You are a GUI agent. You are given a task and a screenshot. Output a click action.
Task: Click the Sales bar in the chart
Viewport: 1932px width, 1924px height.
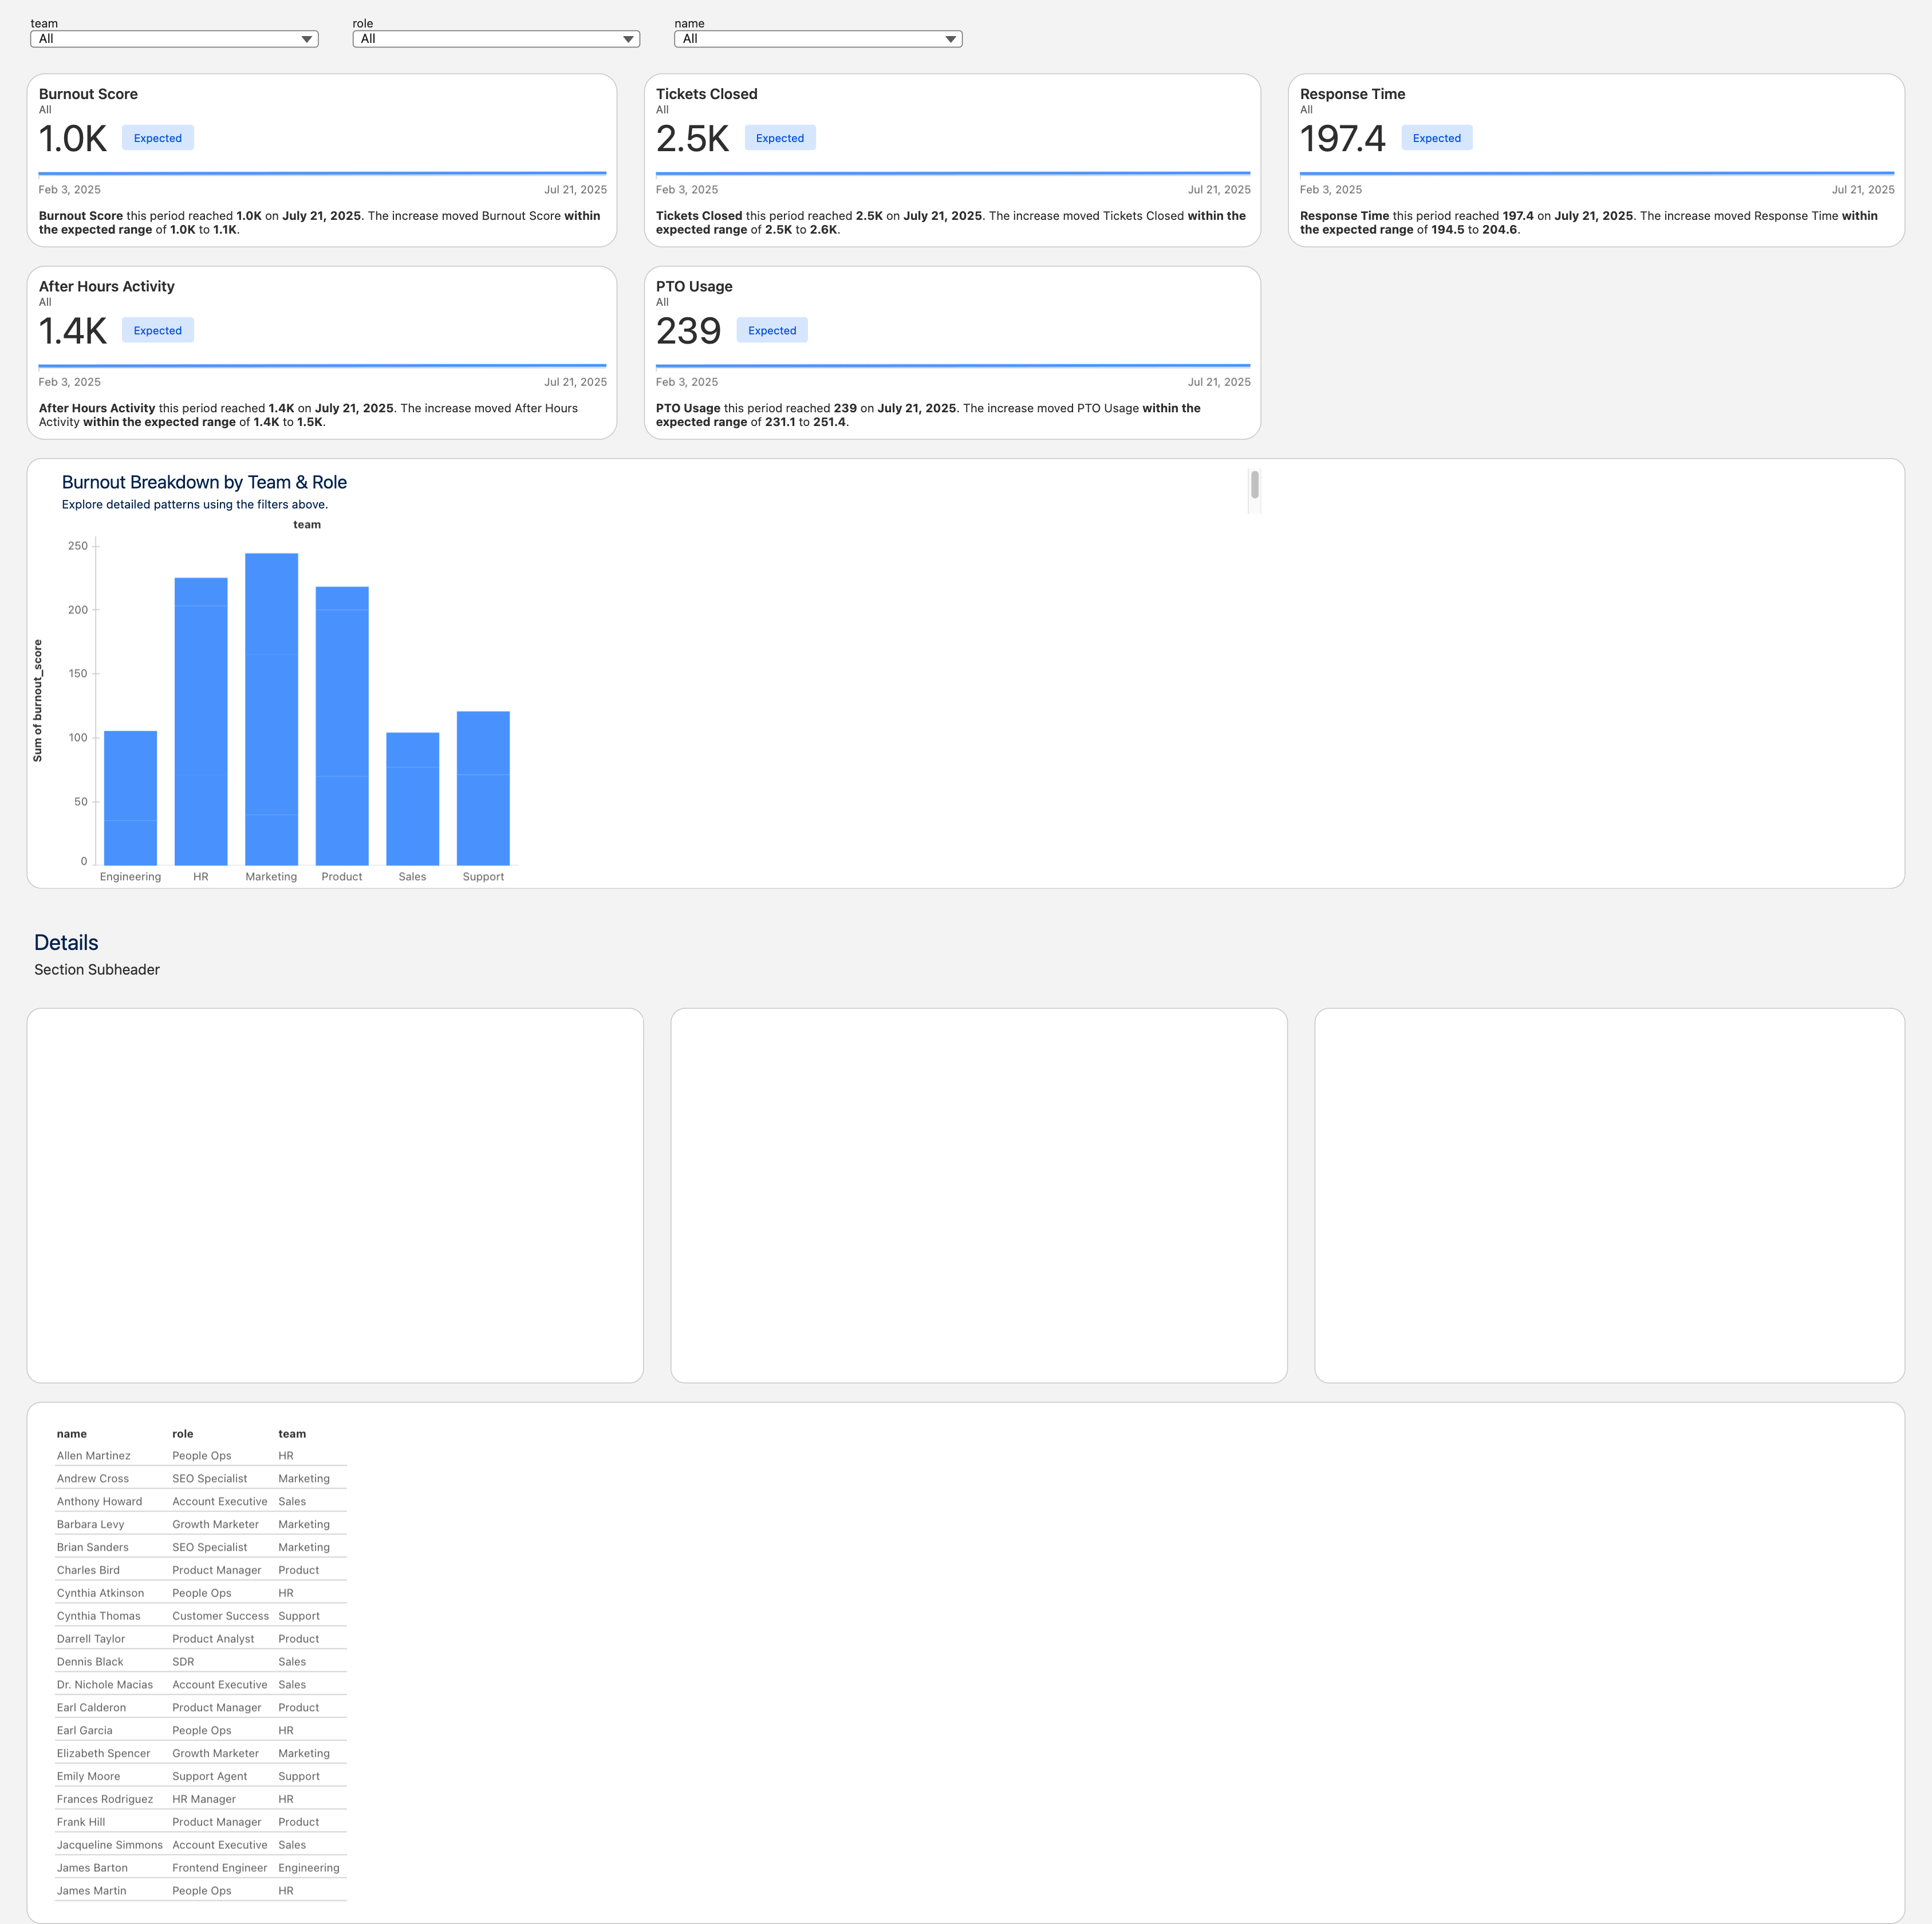click(412, 798)
